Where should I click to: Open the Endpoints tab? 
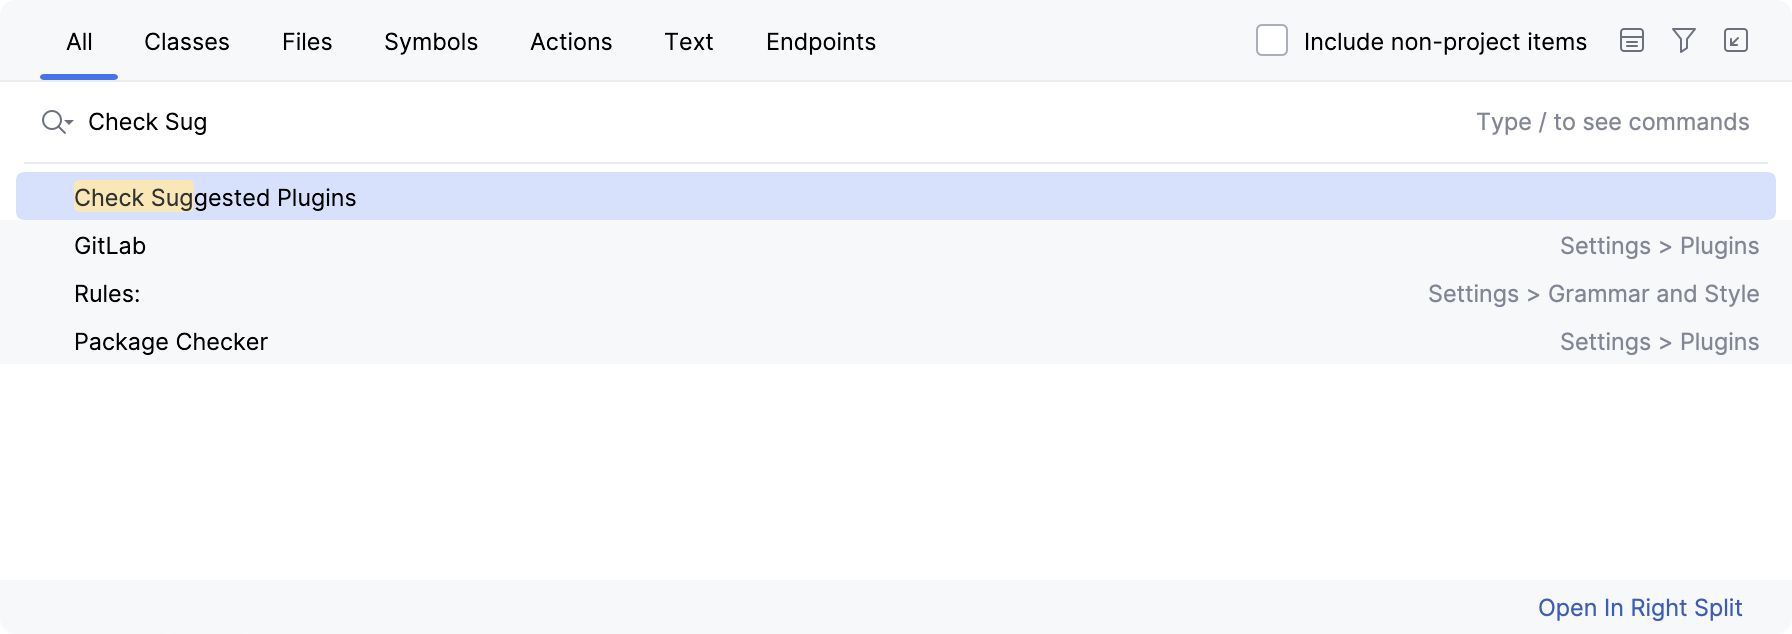click(x=820, y=42)
